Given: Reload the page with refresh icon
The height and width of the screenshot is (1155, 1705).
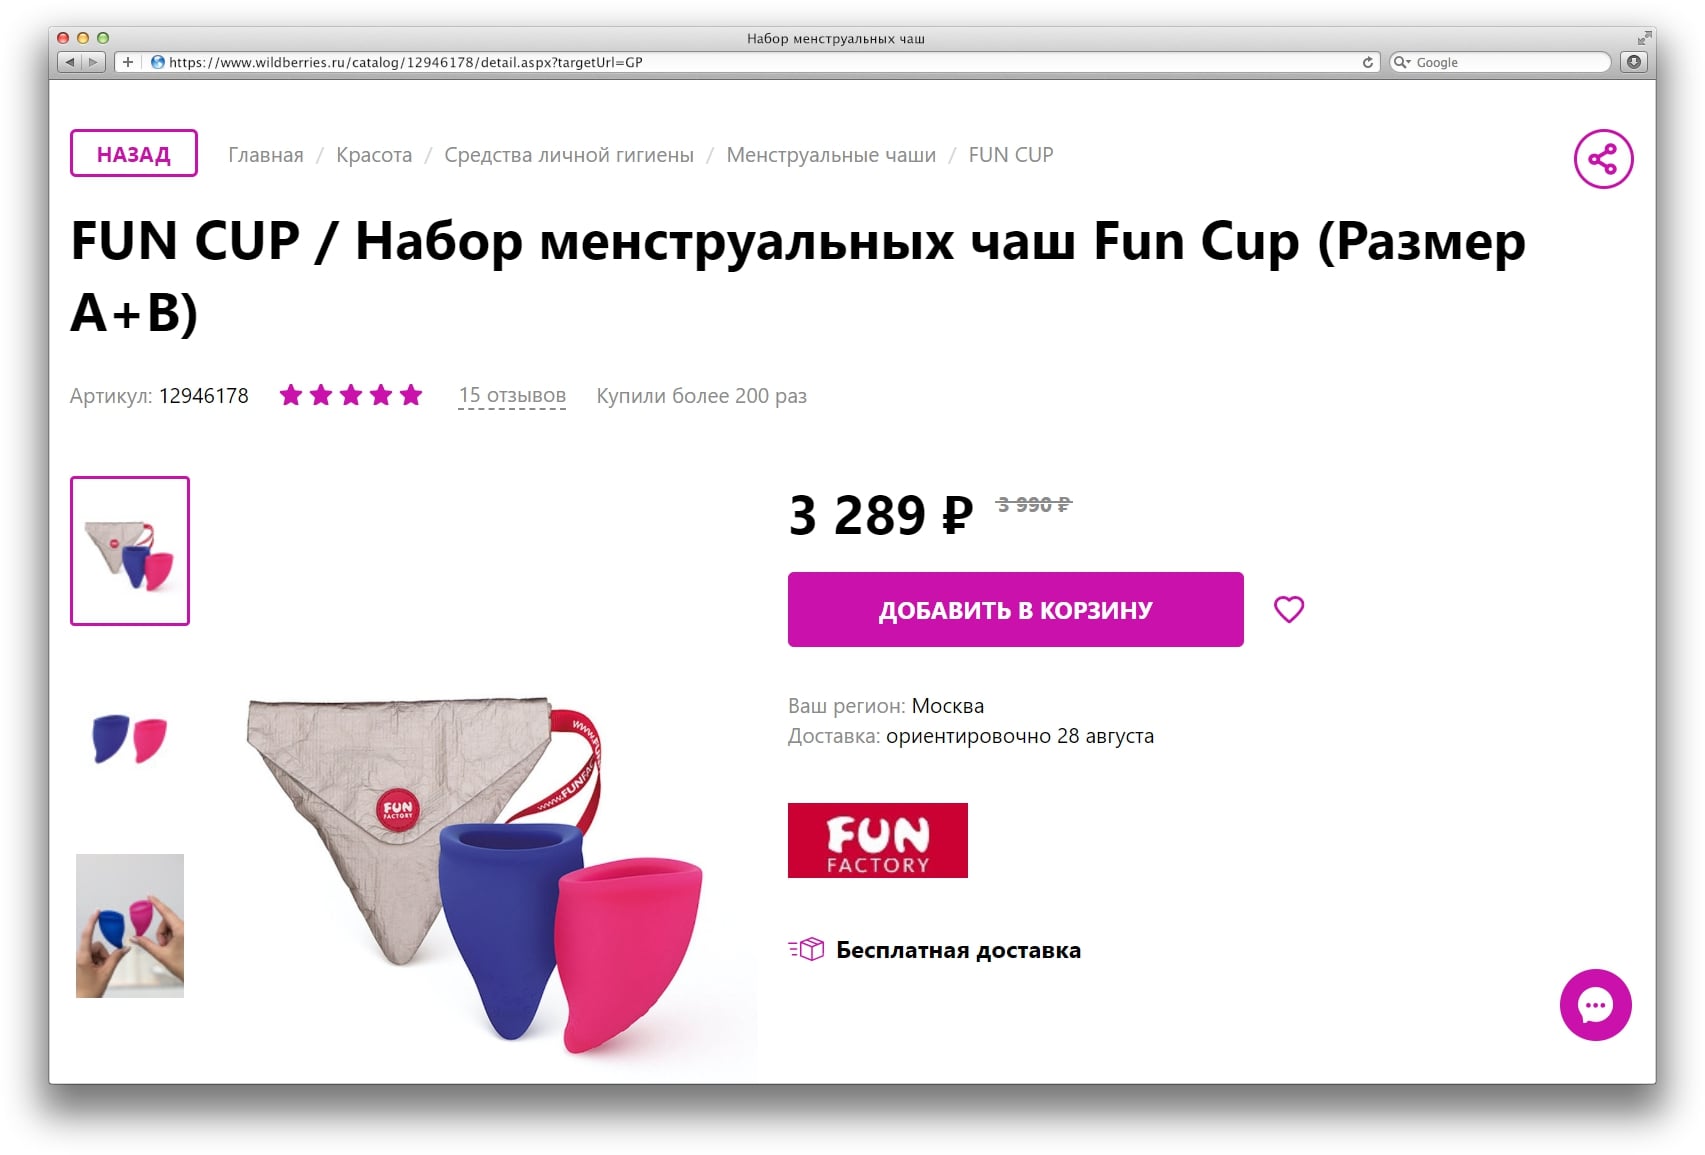Looking at the screenshot, I should pos(1367,62).
